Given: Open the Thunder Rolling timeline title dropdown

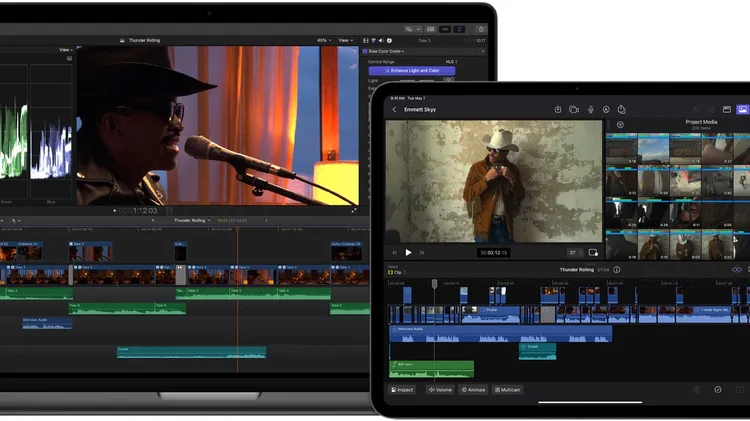Looking at the screenshot, I should tap(192, 221).
